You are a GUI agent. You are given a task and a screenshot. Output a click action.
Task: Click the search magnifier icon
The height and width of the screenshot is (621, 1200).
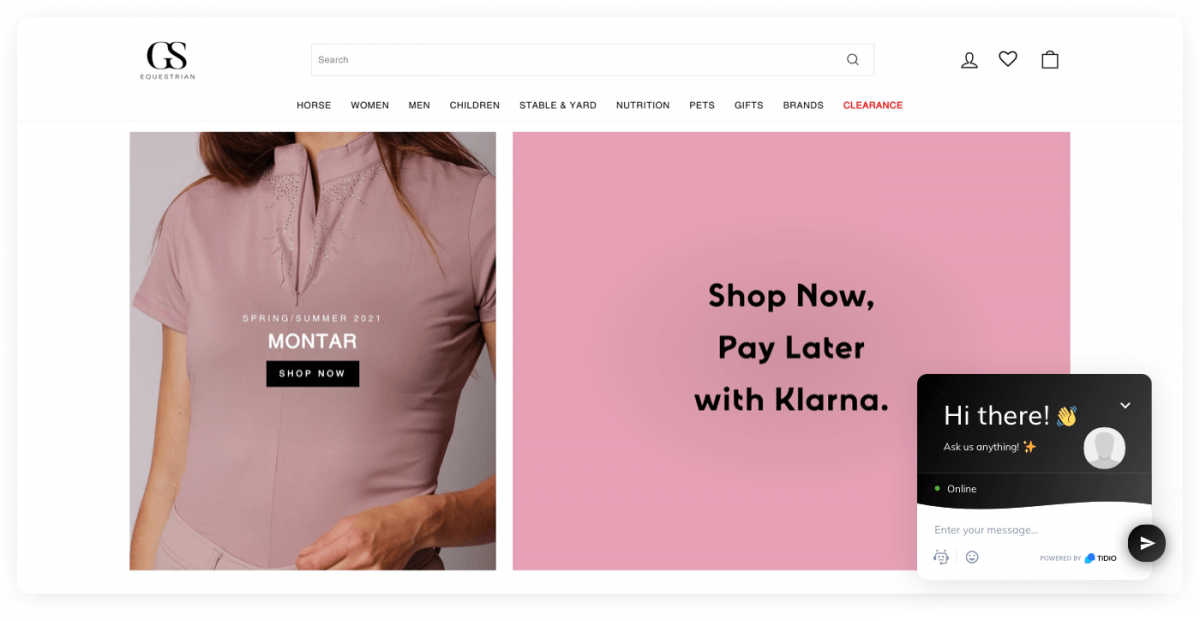point(852,60)
